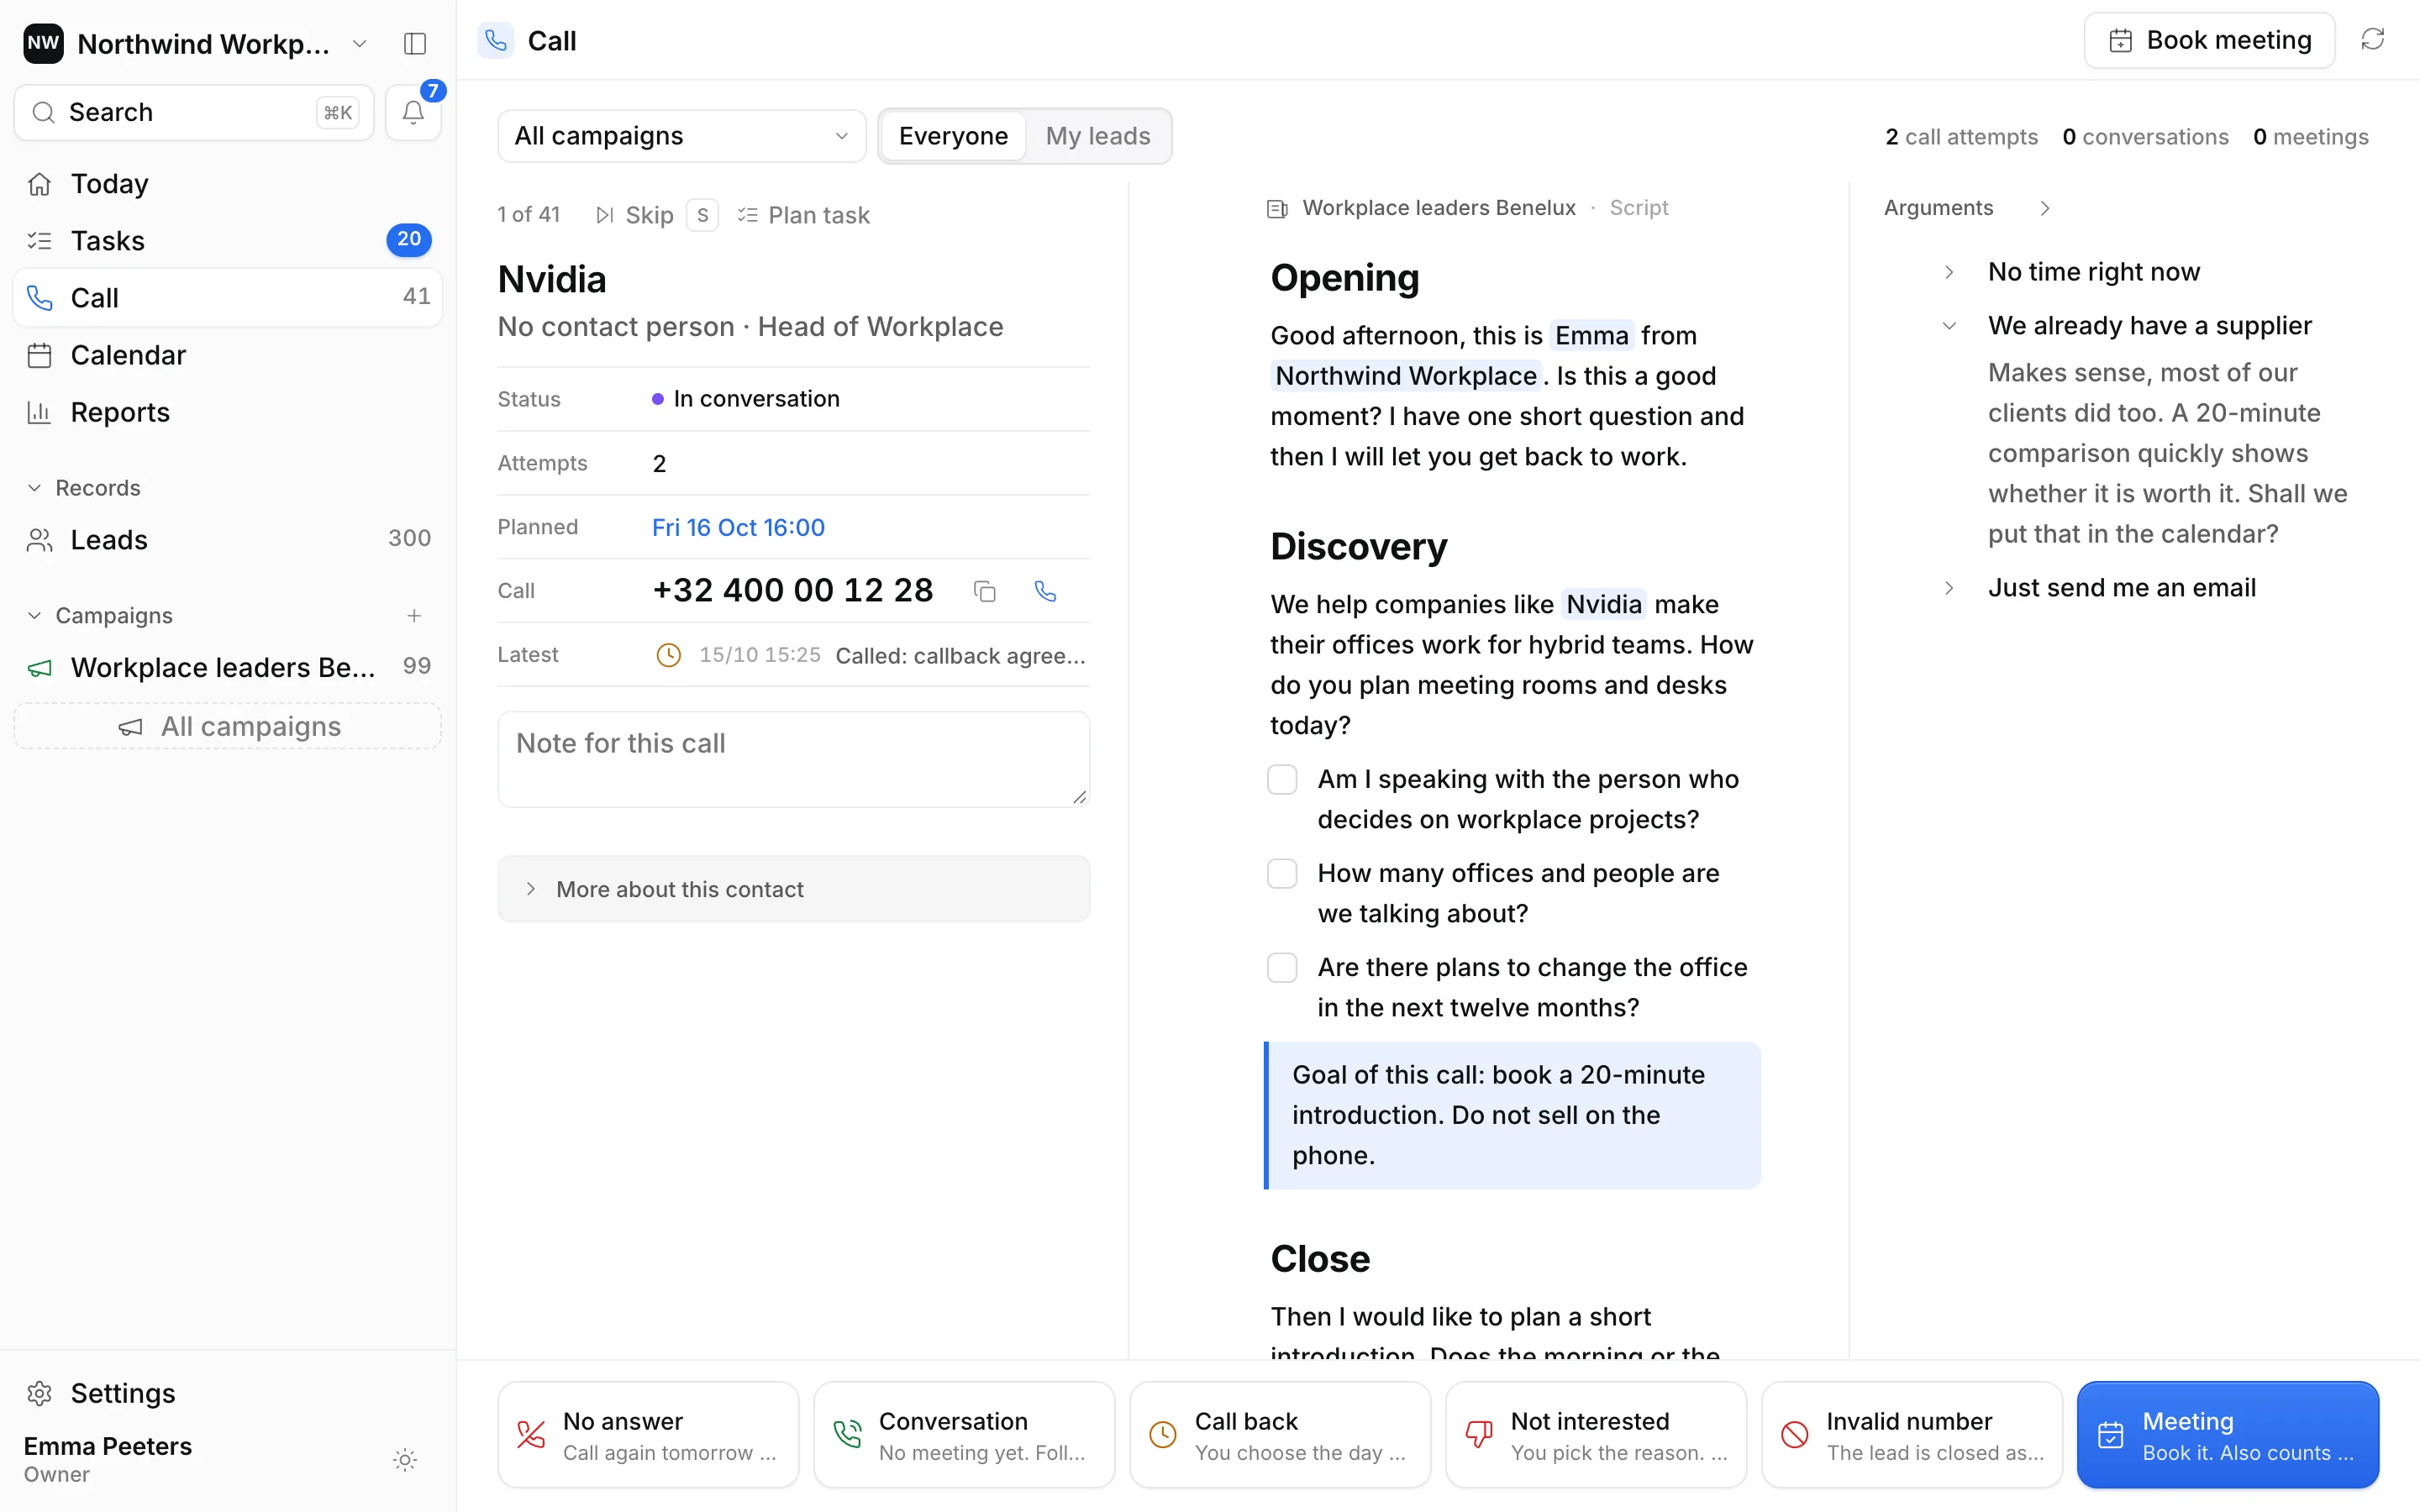Click the blue Meeting outcome button
This screenshot has width=2420, height=1512.
click(x=2227, y=1435)
